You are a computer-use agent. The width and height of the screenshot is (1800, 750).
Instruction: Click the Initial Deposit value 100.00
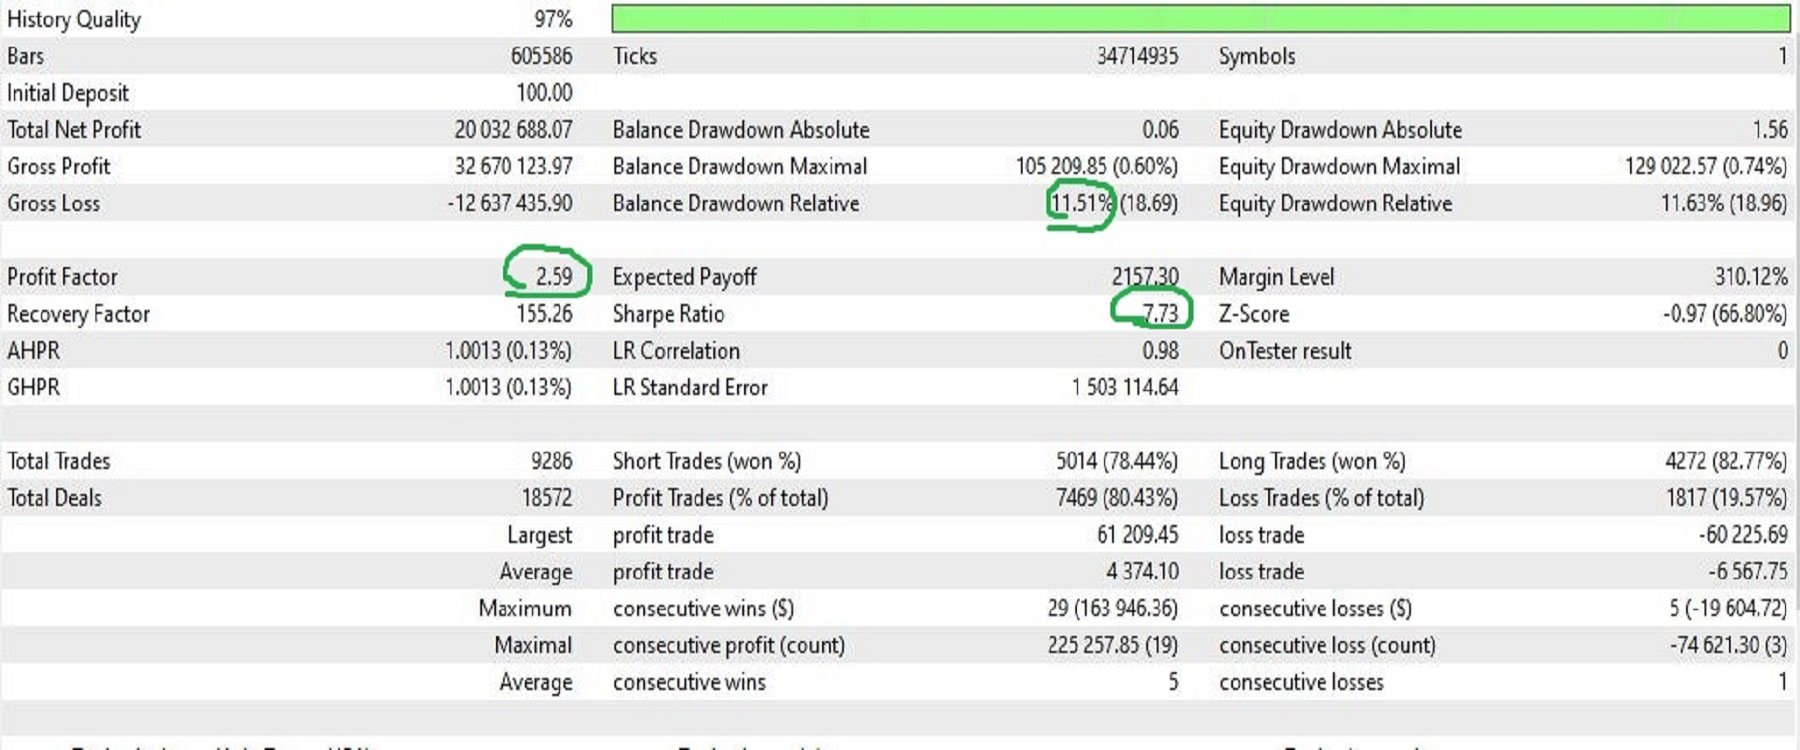(x=544, y=93)
